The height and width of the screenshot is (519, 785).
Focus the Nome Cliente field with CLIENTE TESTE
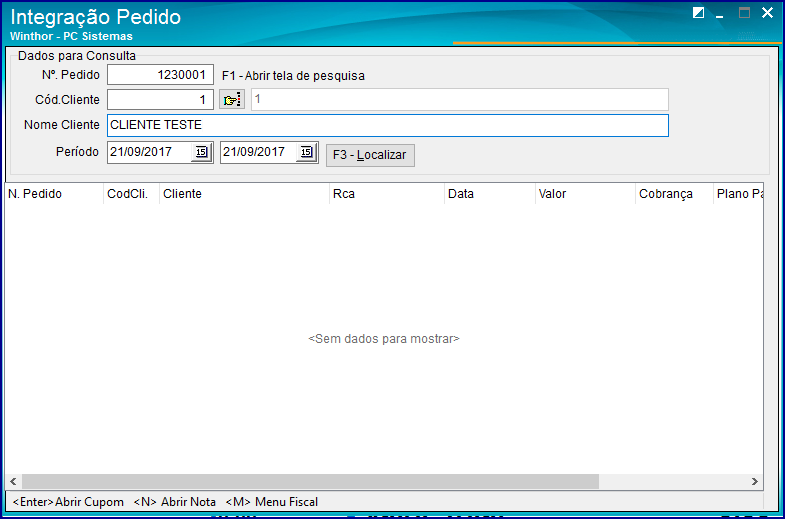tap(388, 125)
